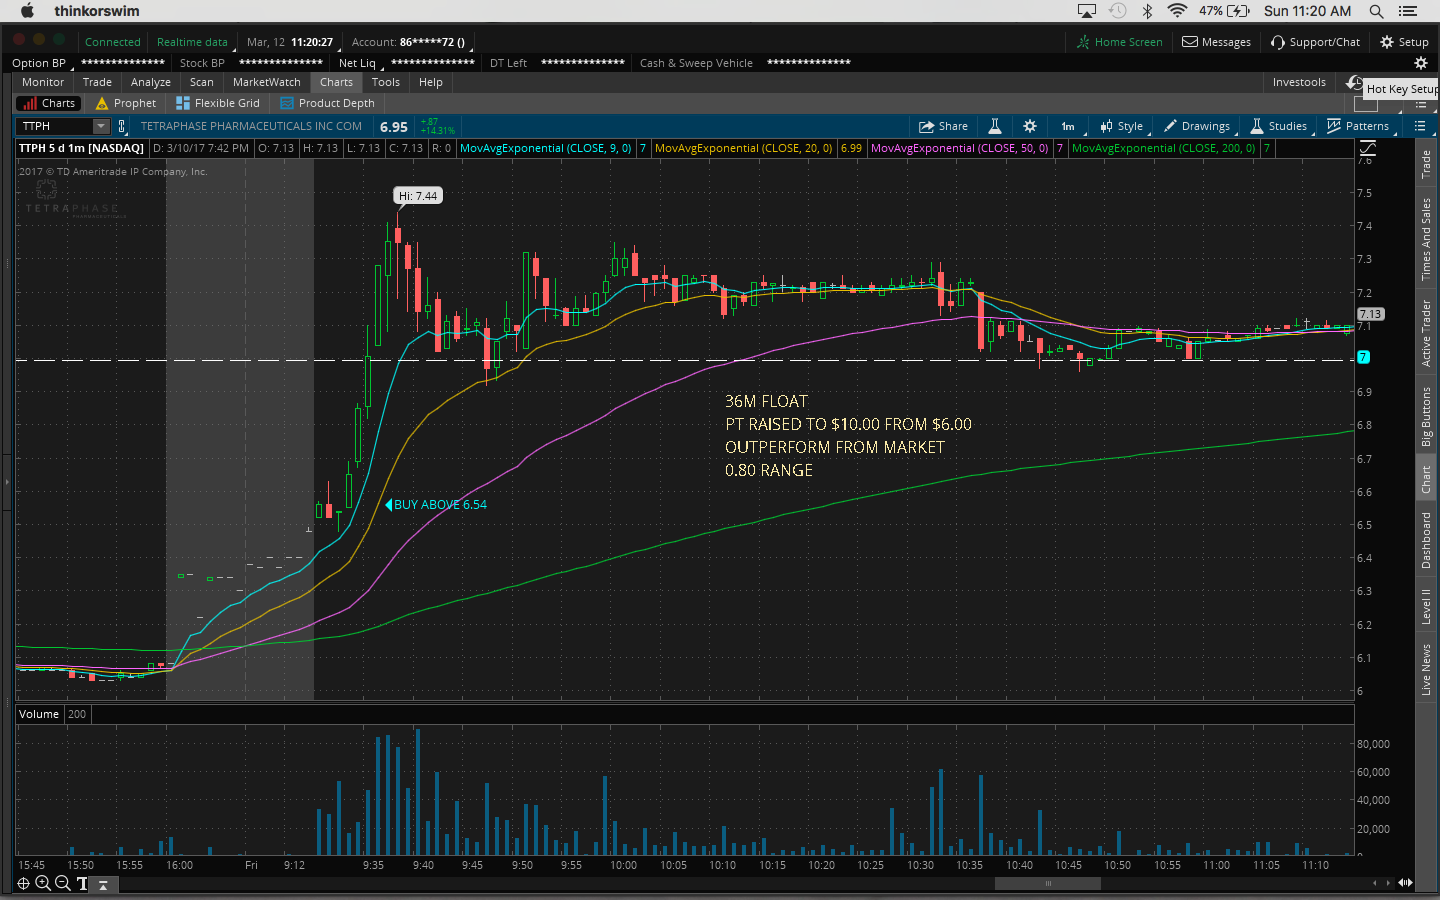Image resolution: width=1440 pixels, height=900 pixels.
Task: Open the Net Liq dropdown
Action: [x=358, y=63]
